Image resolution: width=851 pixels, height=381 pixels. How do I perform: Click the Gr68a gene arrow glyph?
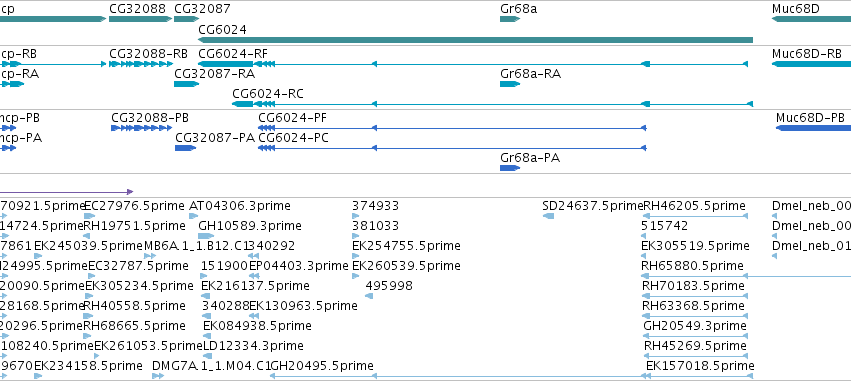[510, 19]
